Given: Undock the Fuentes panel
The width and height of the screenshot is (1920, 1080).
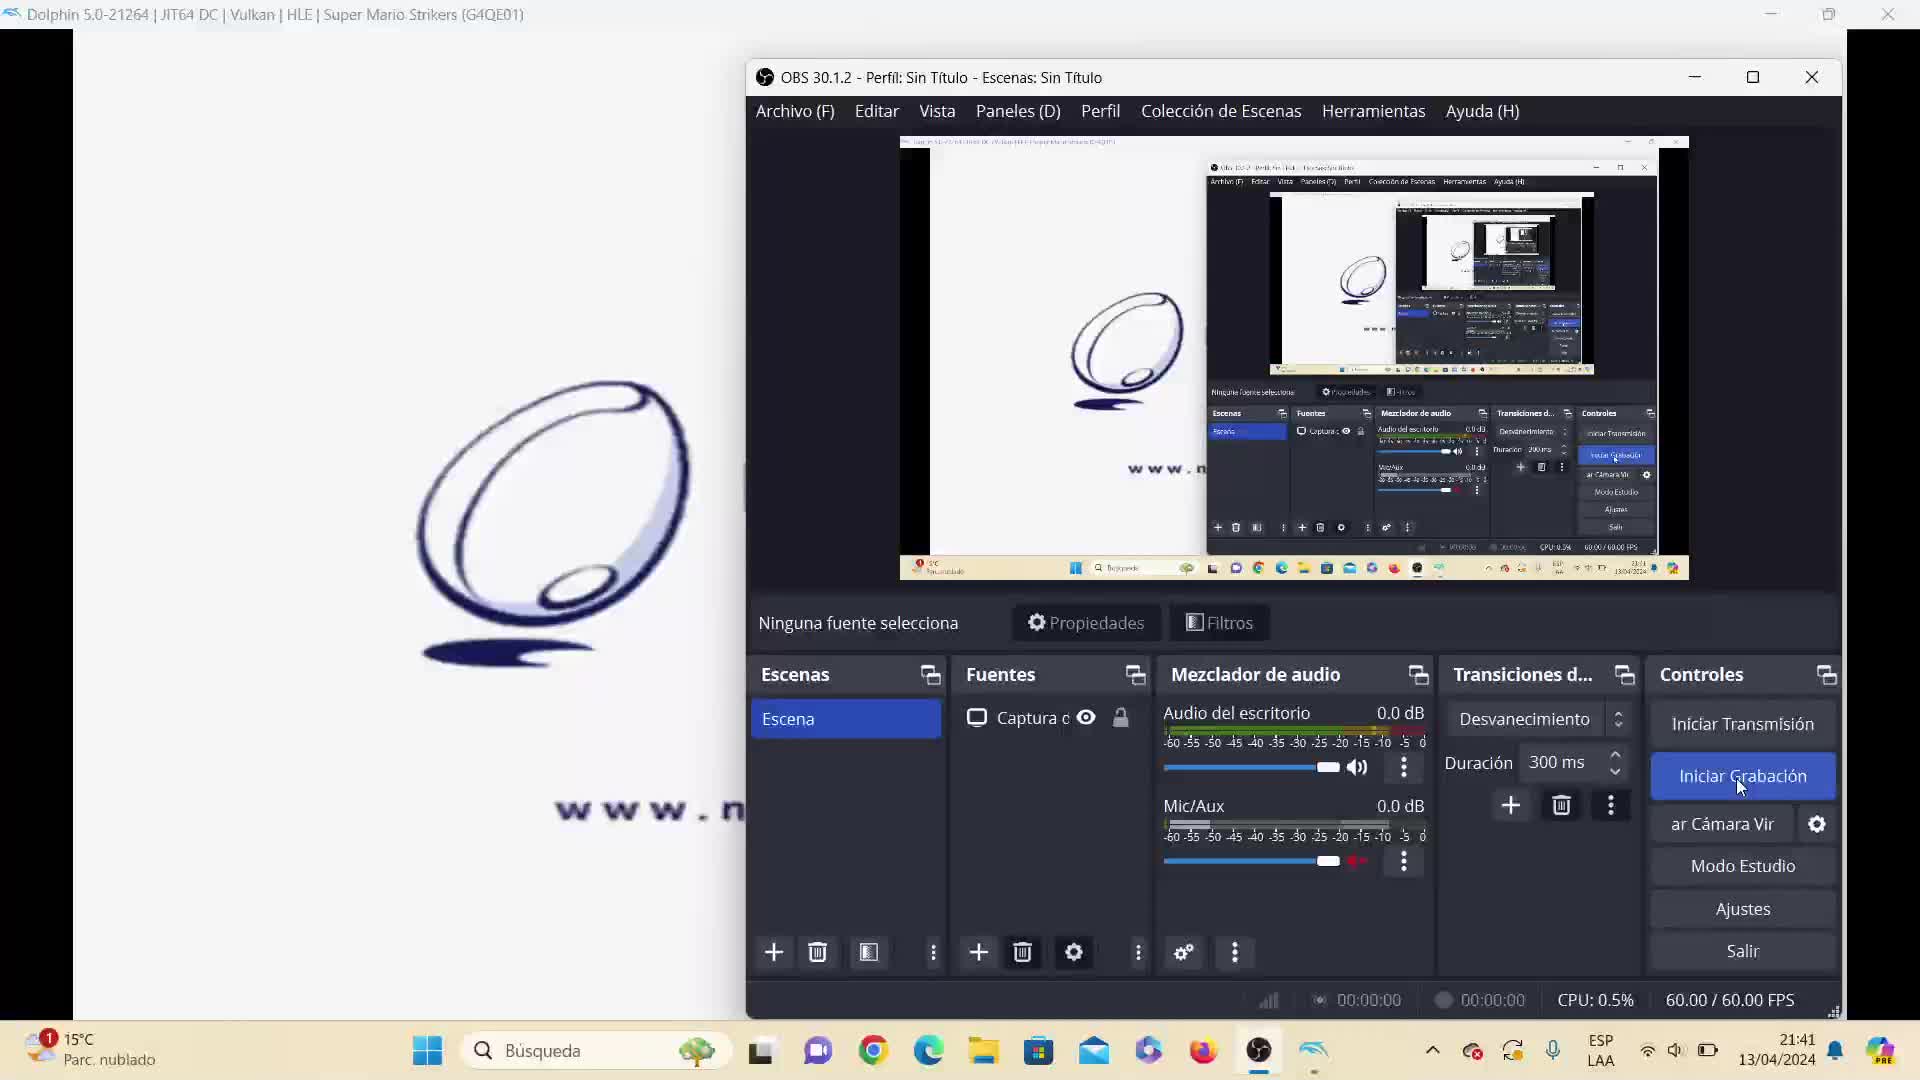Looking at the screenshot, I should pos(1136,675).
